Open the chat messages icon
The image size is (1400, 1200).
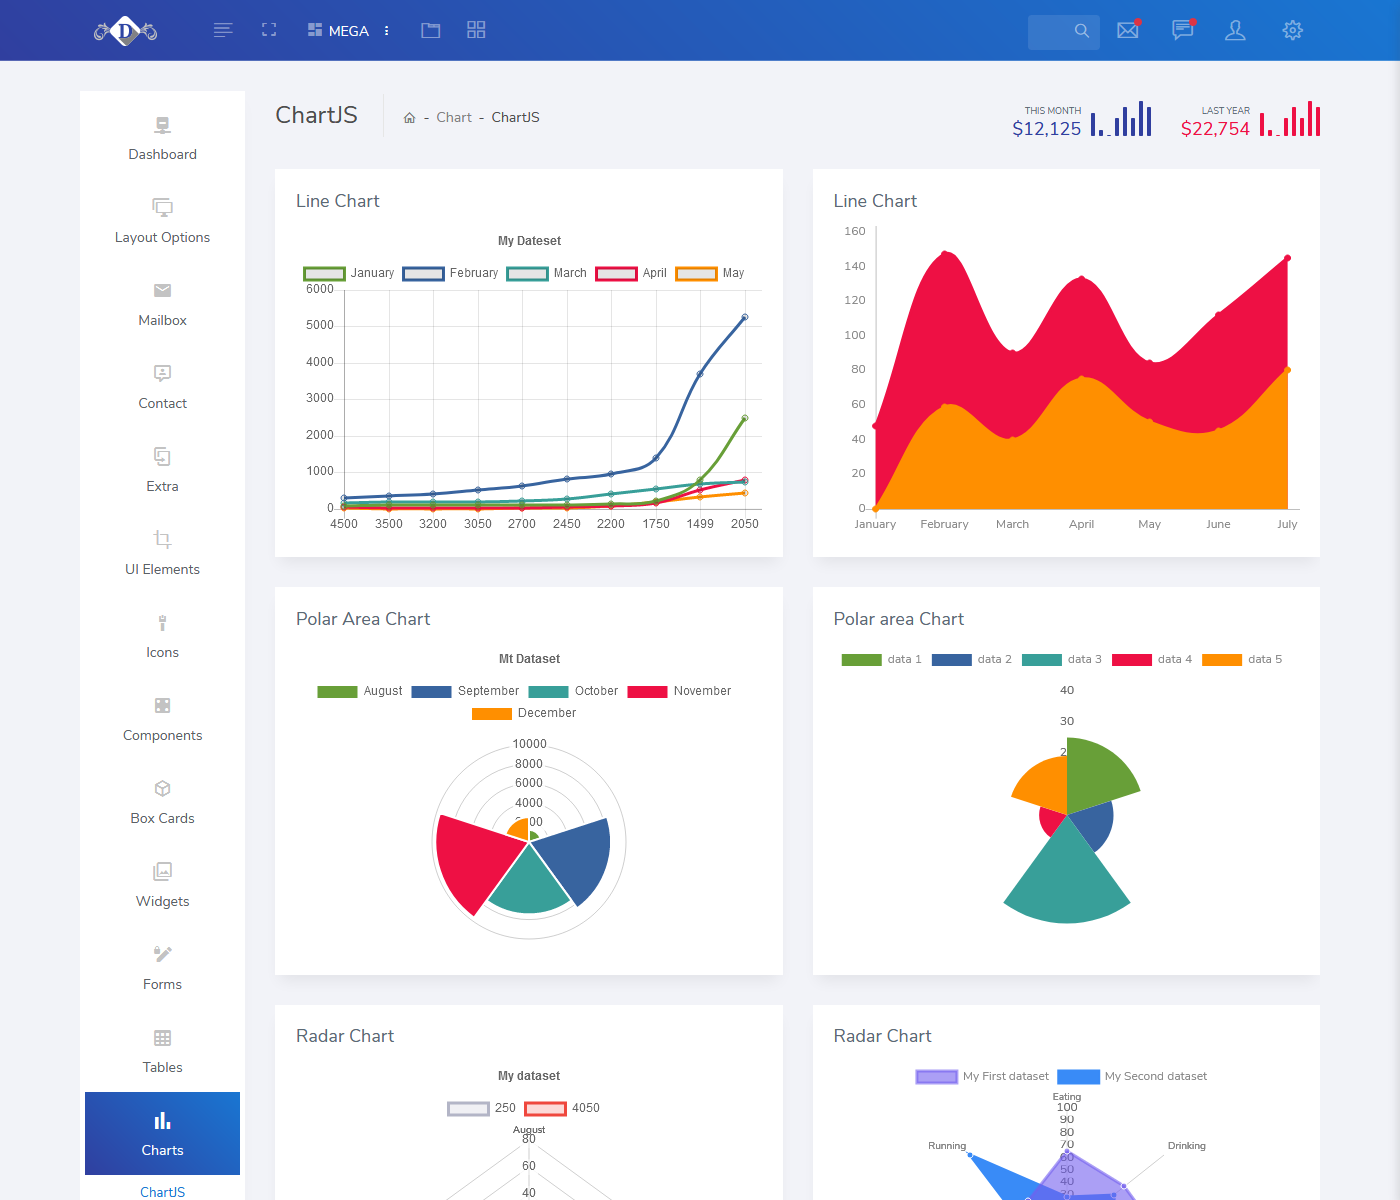tap(1183, 30)
